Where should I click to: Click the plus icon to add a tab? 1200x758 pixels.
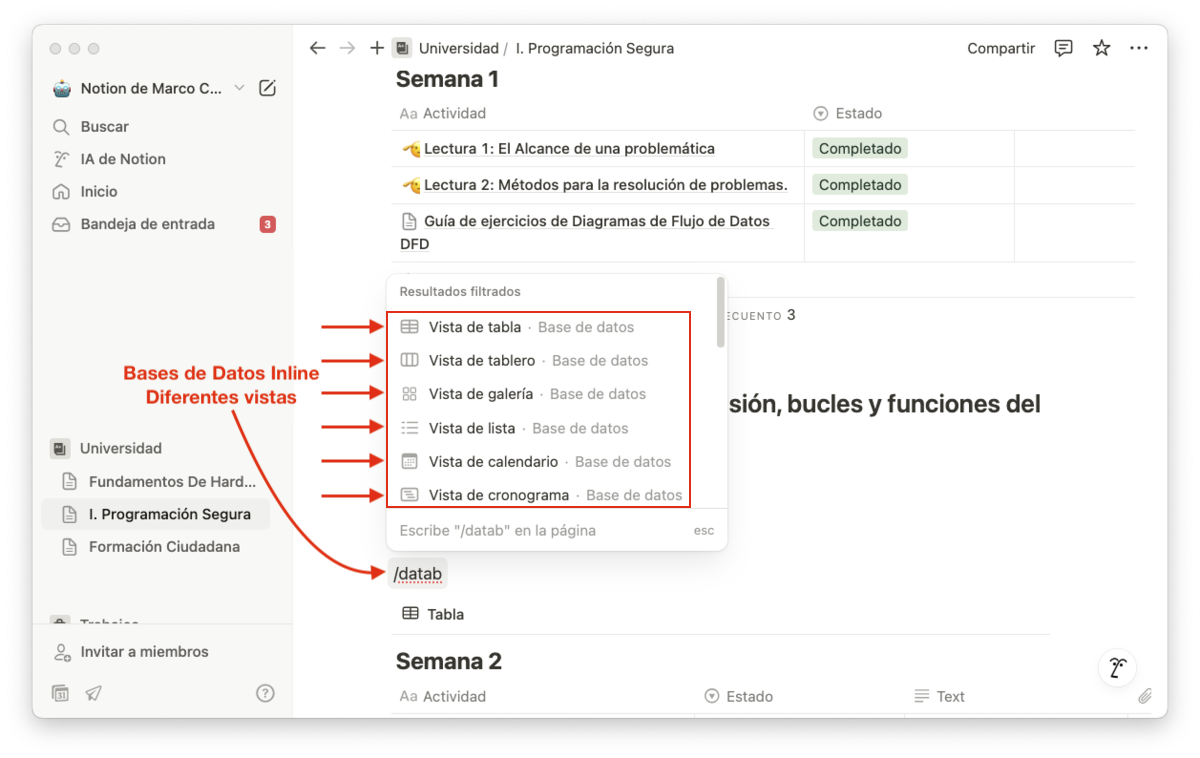click(x=376, y=48)
